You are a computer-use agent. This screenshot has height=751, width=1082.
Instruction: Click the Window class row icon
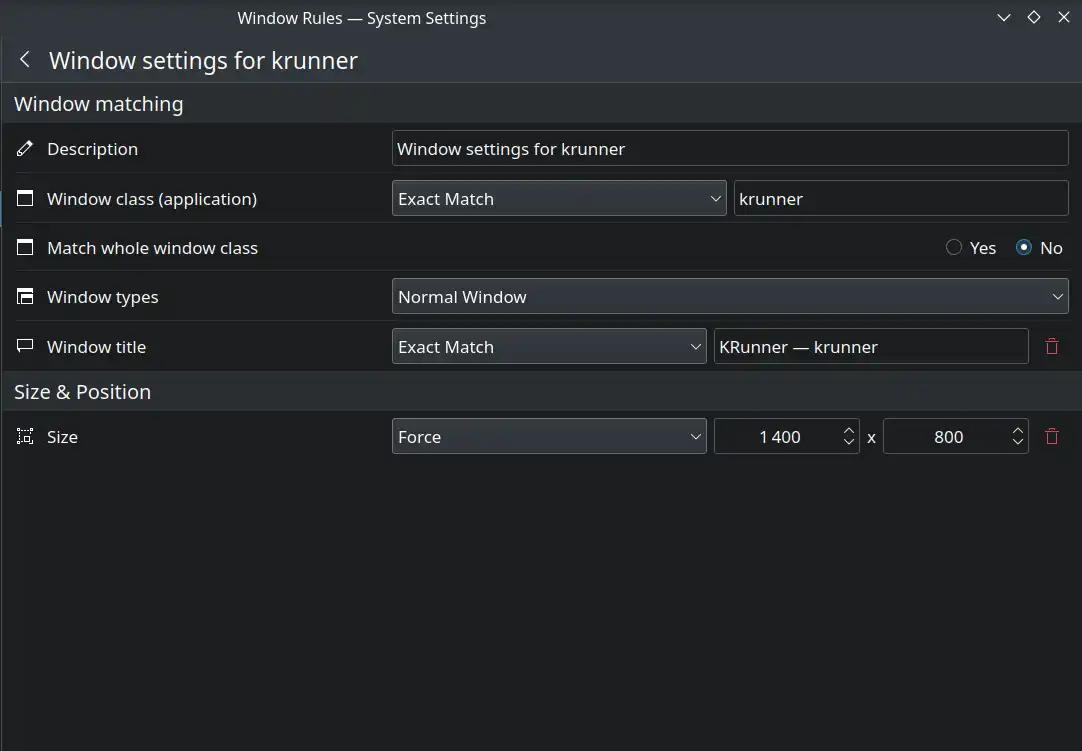(25, 199)
